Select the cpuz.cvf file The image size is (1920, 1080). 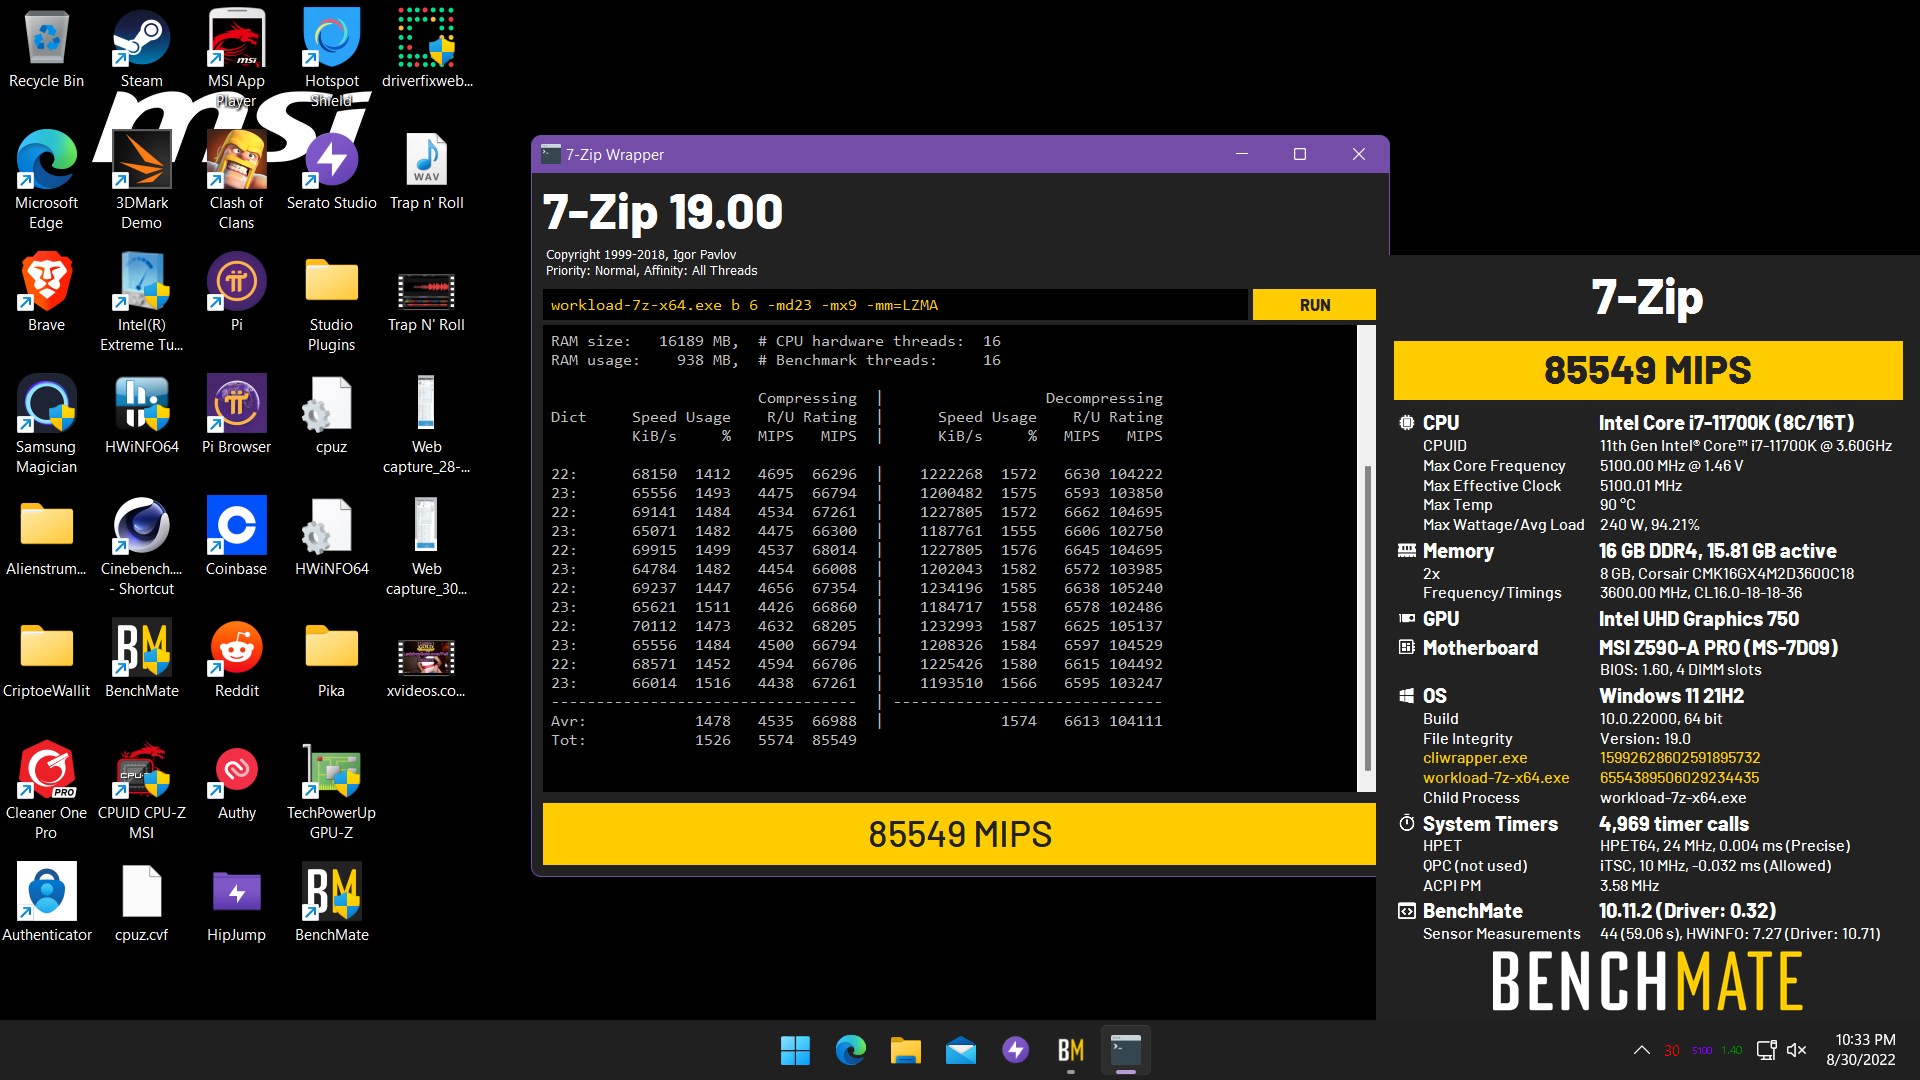tap(141, 902)
